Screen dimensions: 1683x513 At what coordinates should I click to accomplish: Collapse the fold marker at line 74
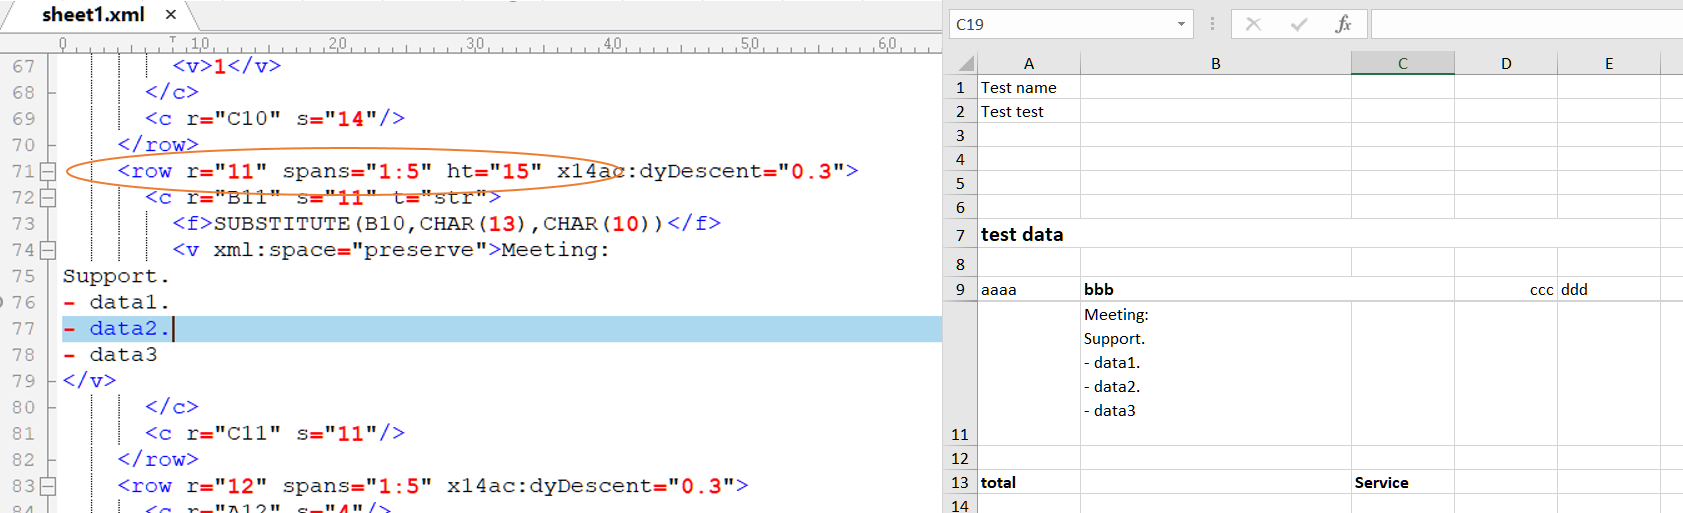coord(47,250)
